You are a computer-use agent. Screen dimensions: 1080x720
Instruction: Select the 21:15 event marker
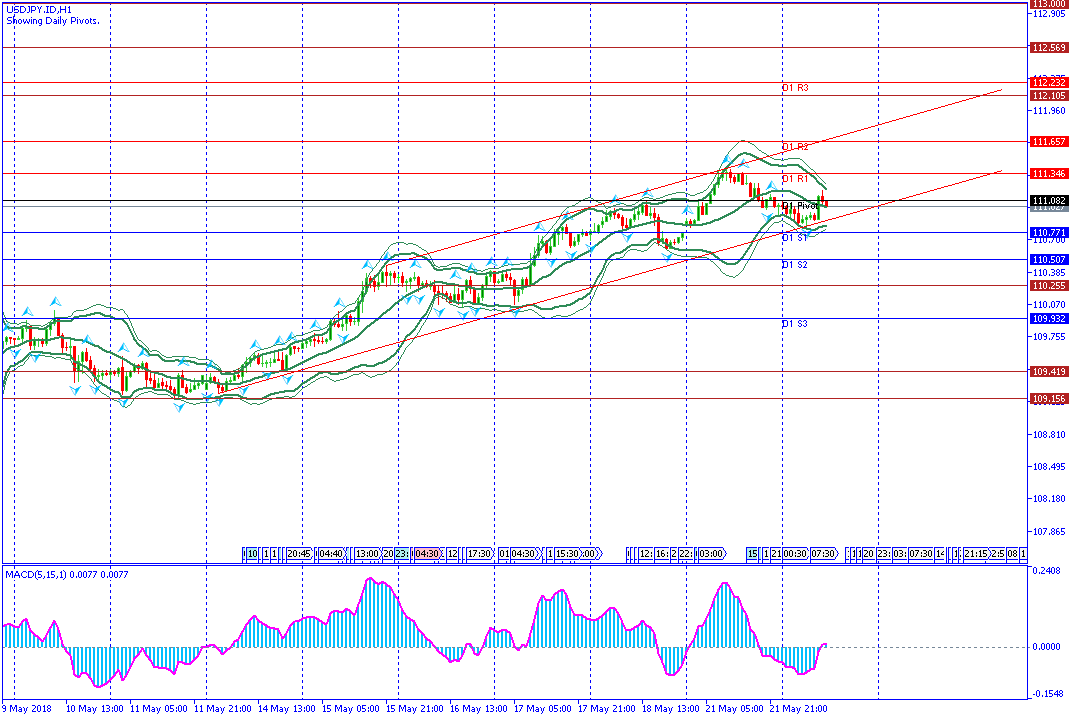point(978,553)
